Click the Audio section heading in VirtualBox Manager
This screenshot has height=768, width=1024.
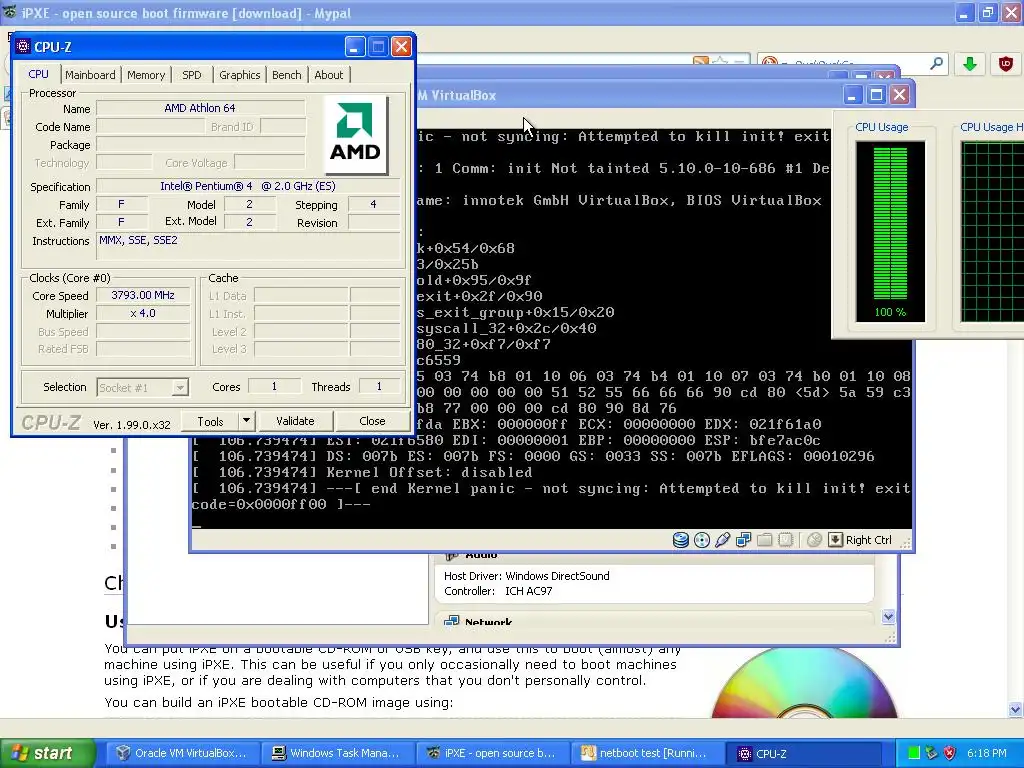coord(481,554)
